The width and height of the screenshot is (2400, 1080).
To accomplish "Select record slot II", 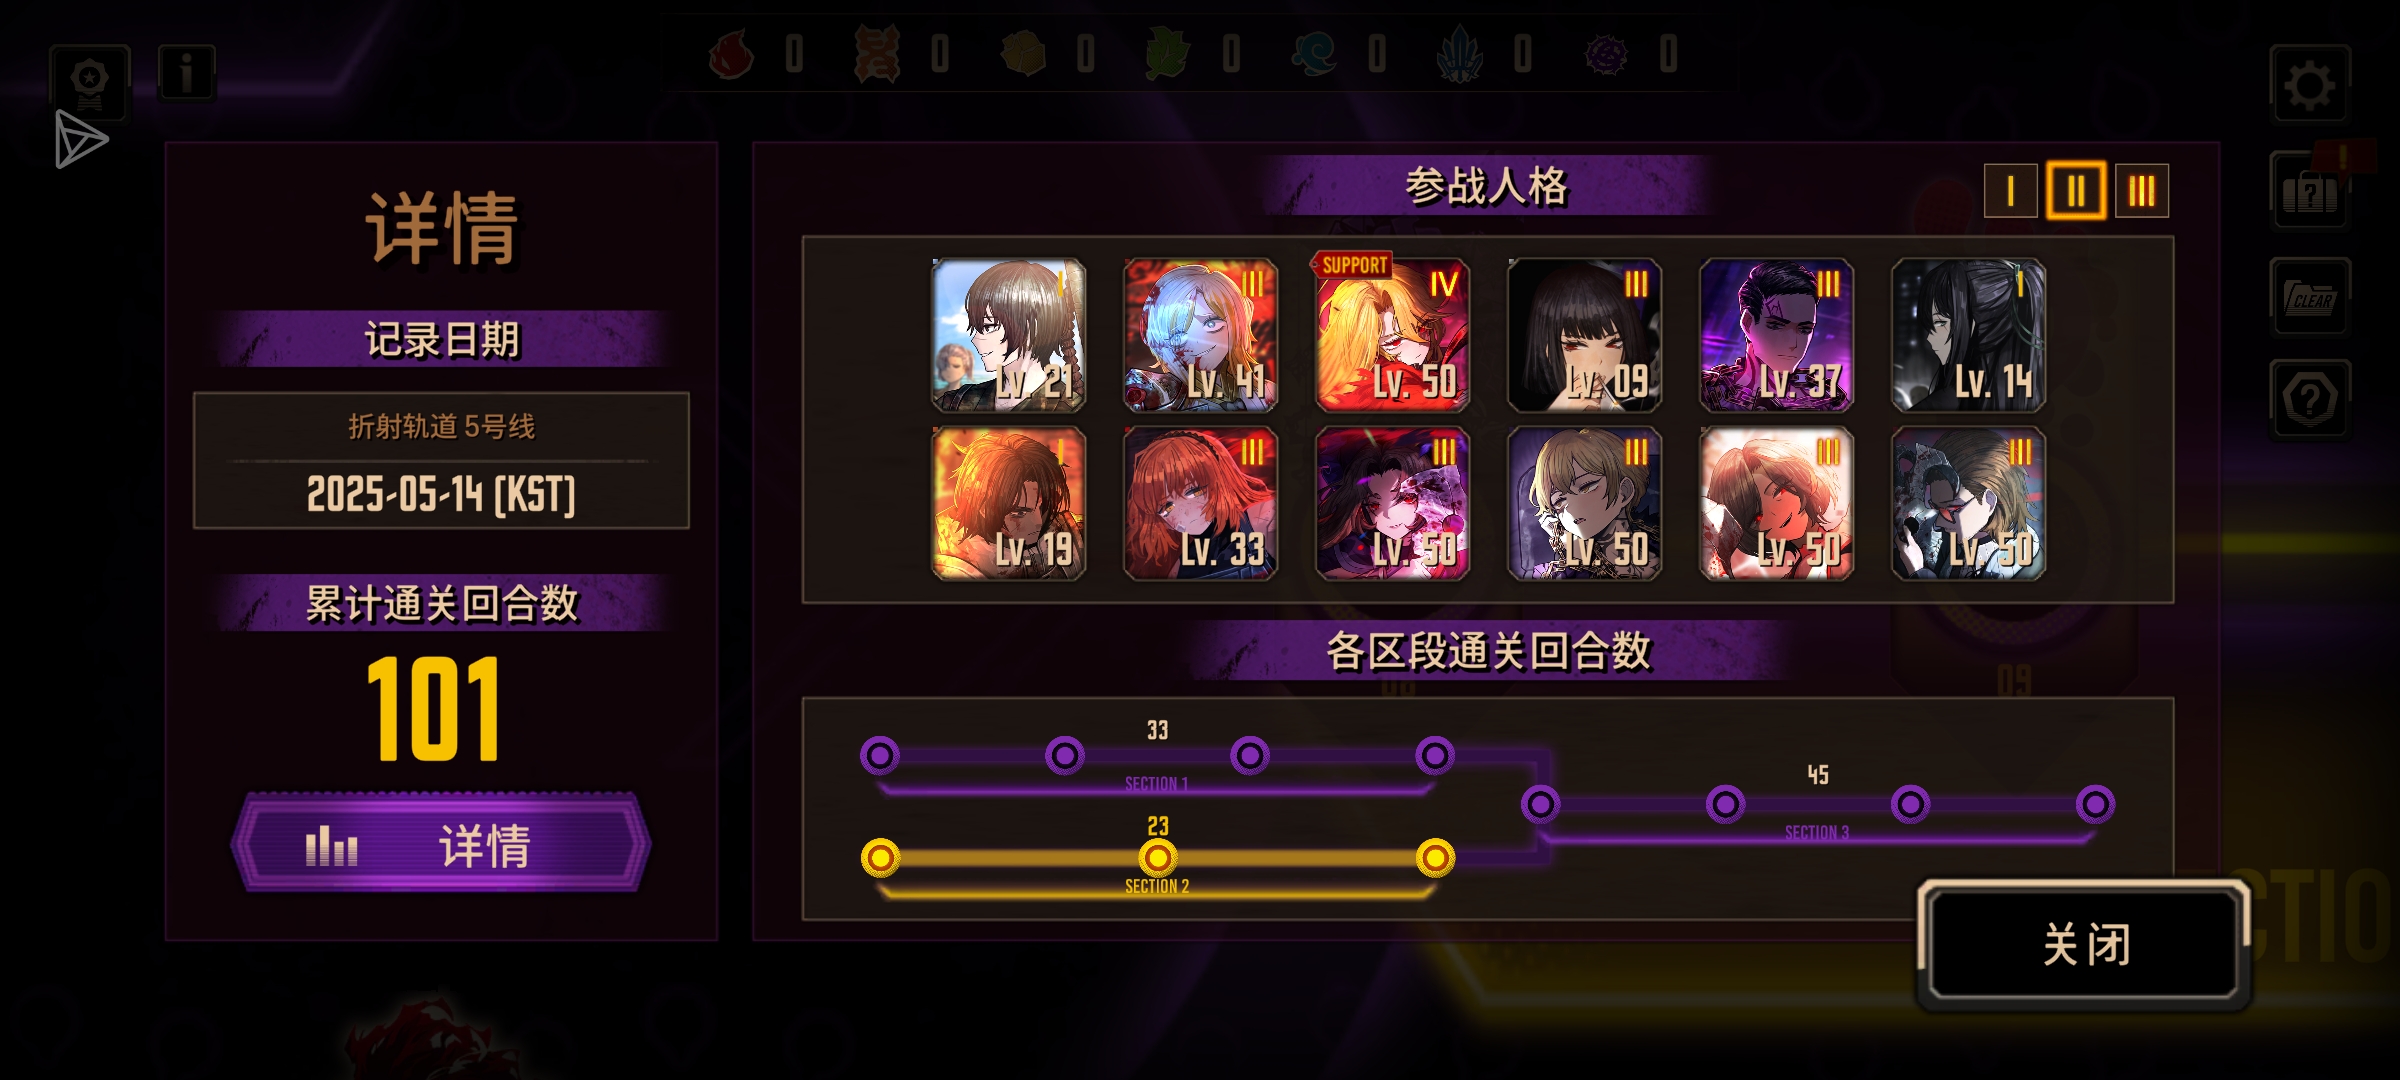I will click(2076, 190).
